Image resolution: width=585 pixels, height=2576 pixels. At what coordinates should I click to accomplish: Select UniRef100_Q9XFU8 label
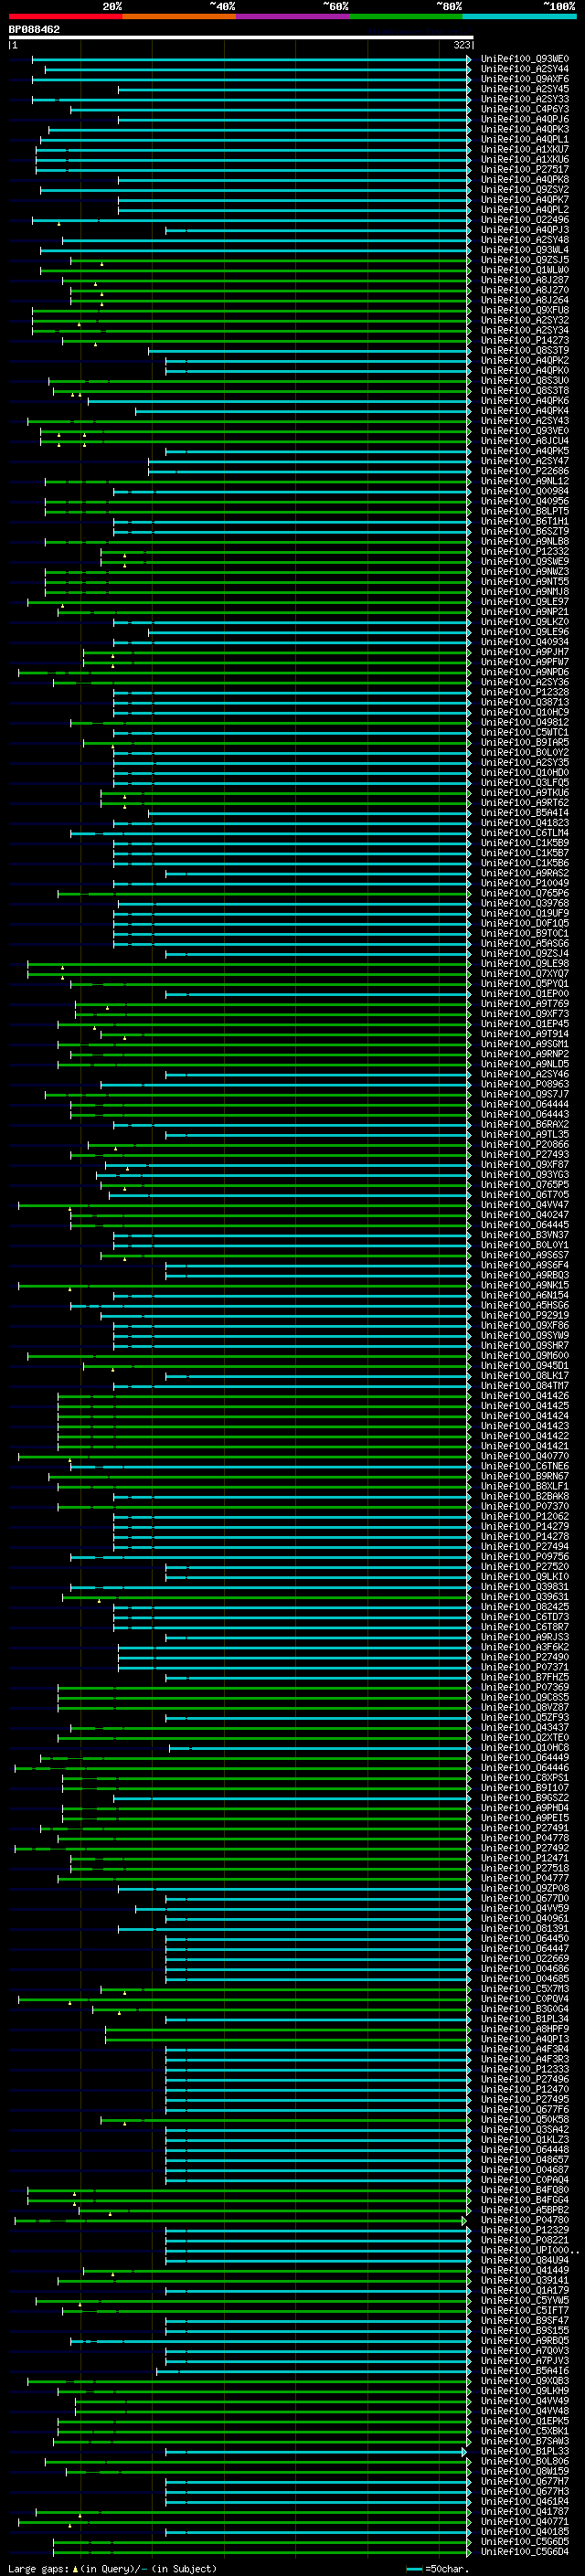point(524,310)
